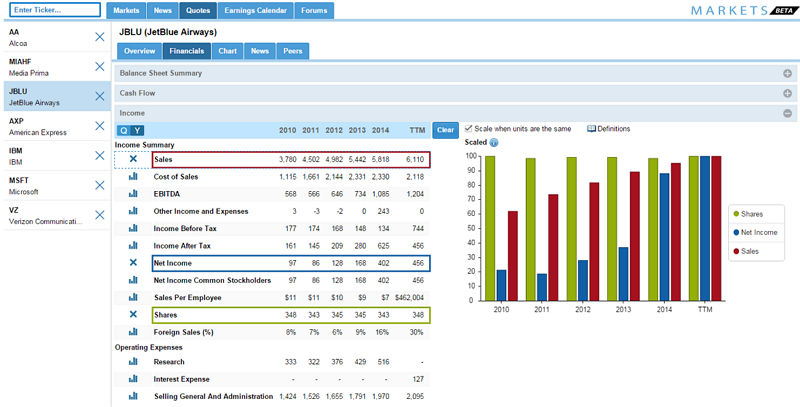Toggle Net Income in the chart legend
This screenshot has width=800, height=407.
(x=755, y=233)
